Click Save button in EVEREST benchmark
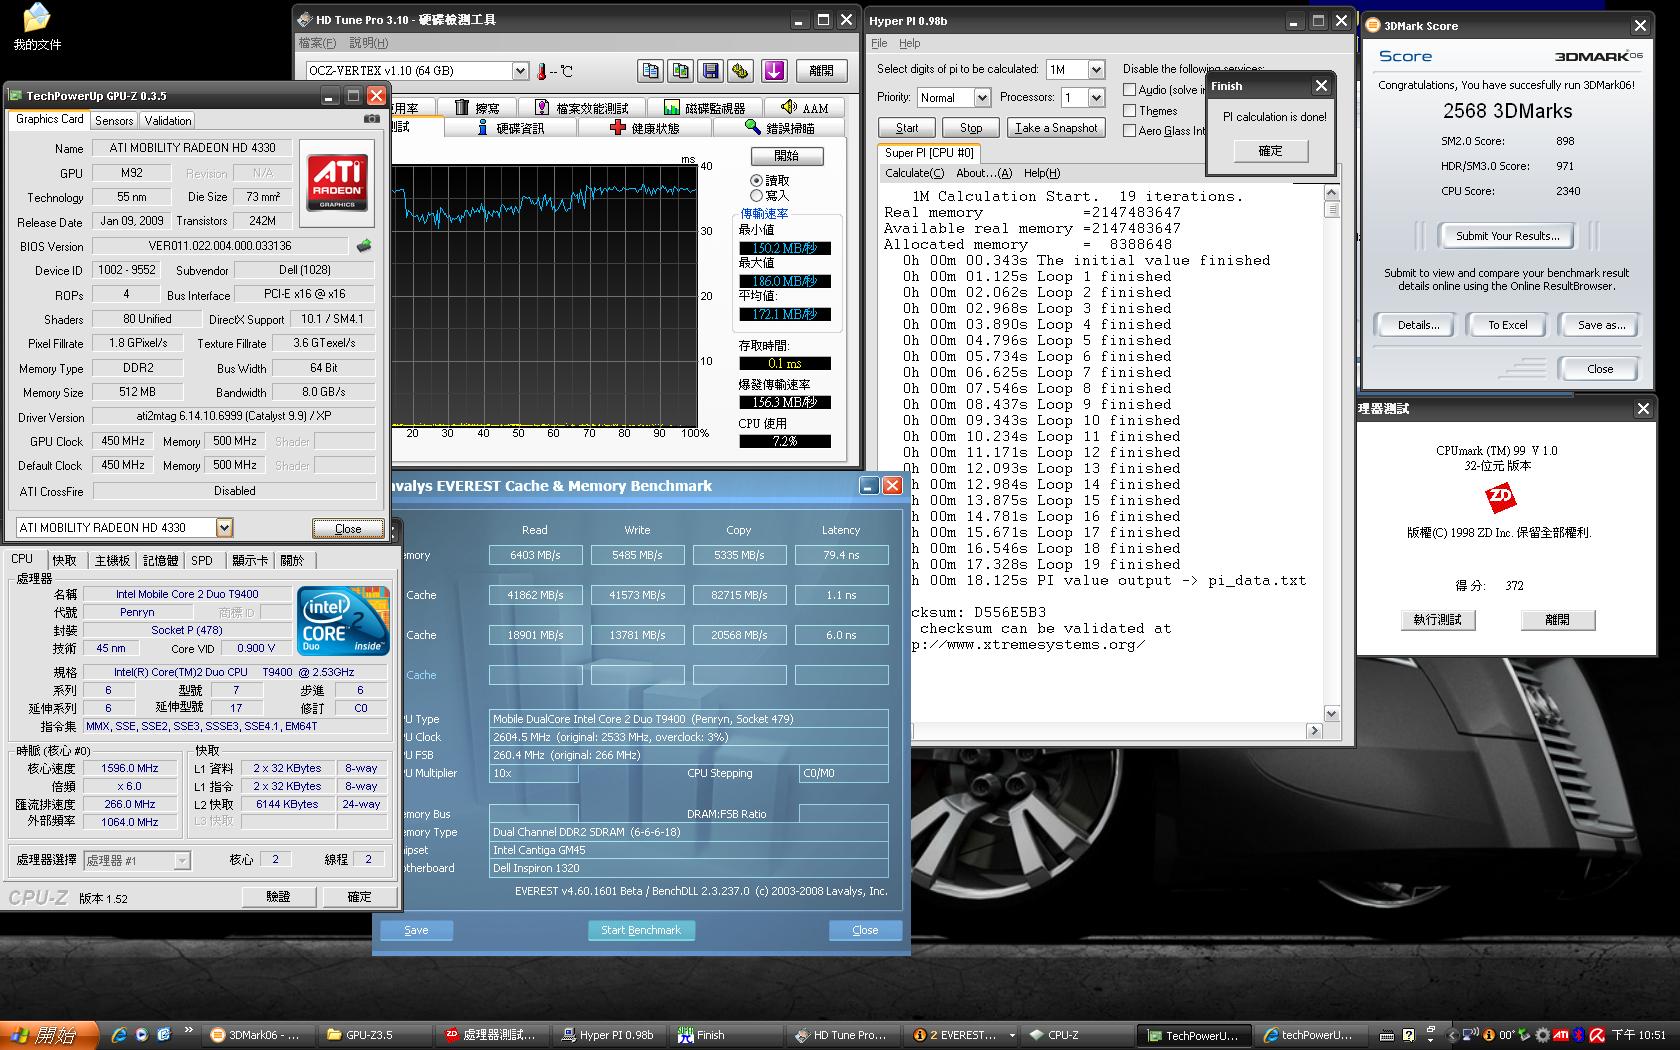 [416, 930]
